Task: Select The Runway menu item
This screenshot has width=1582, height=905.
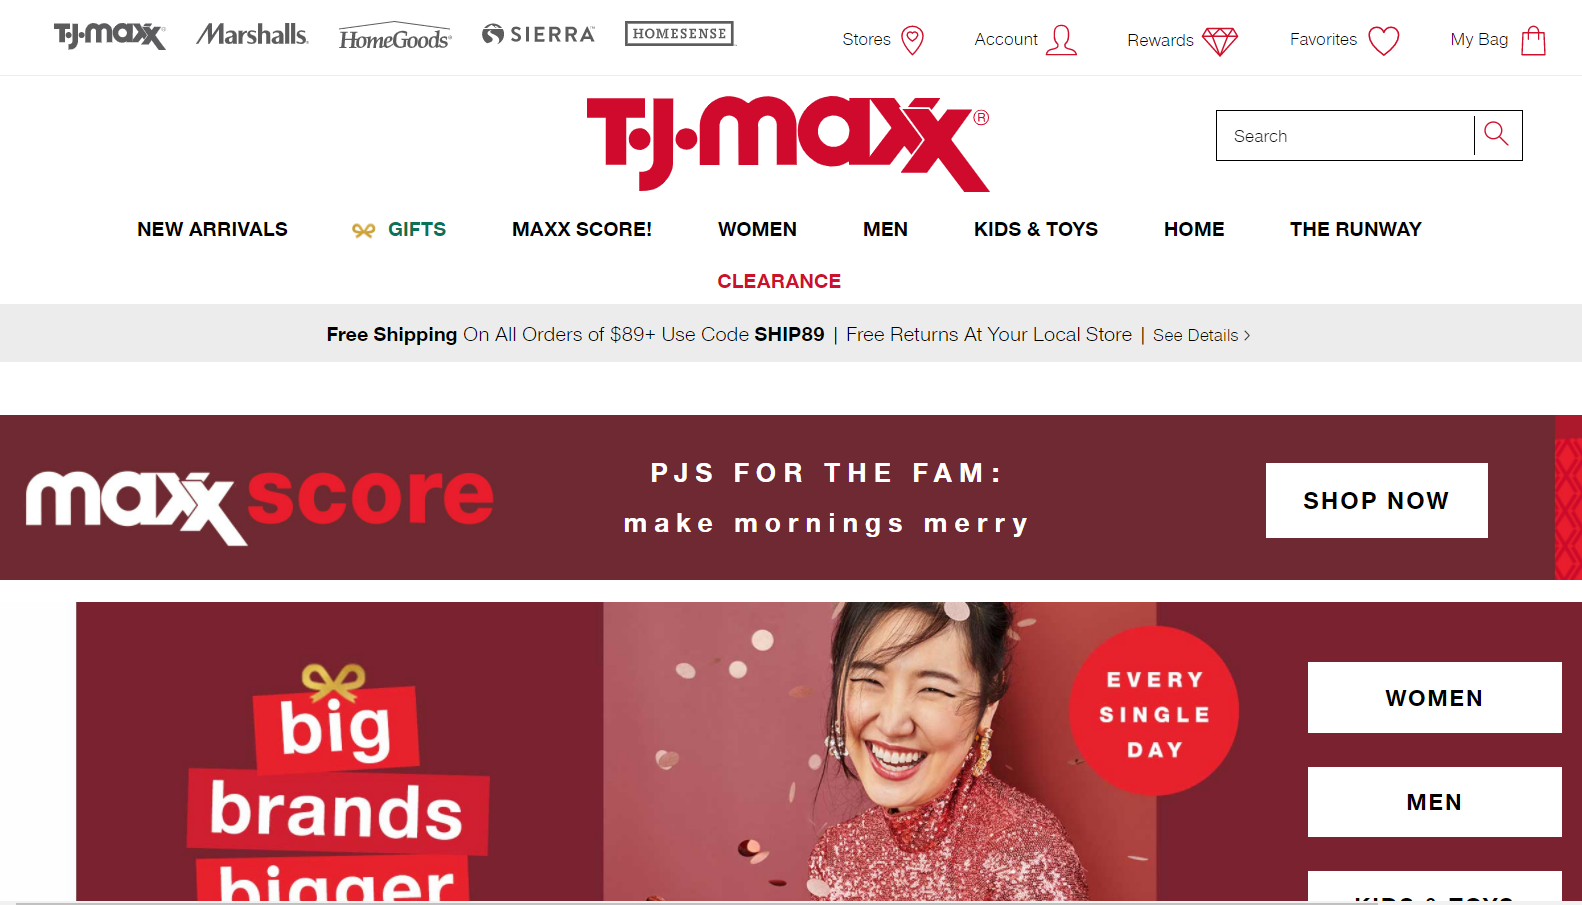Action: click(1356, 229)
